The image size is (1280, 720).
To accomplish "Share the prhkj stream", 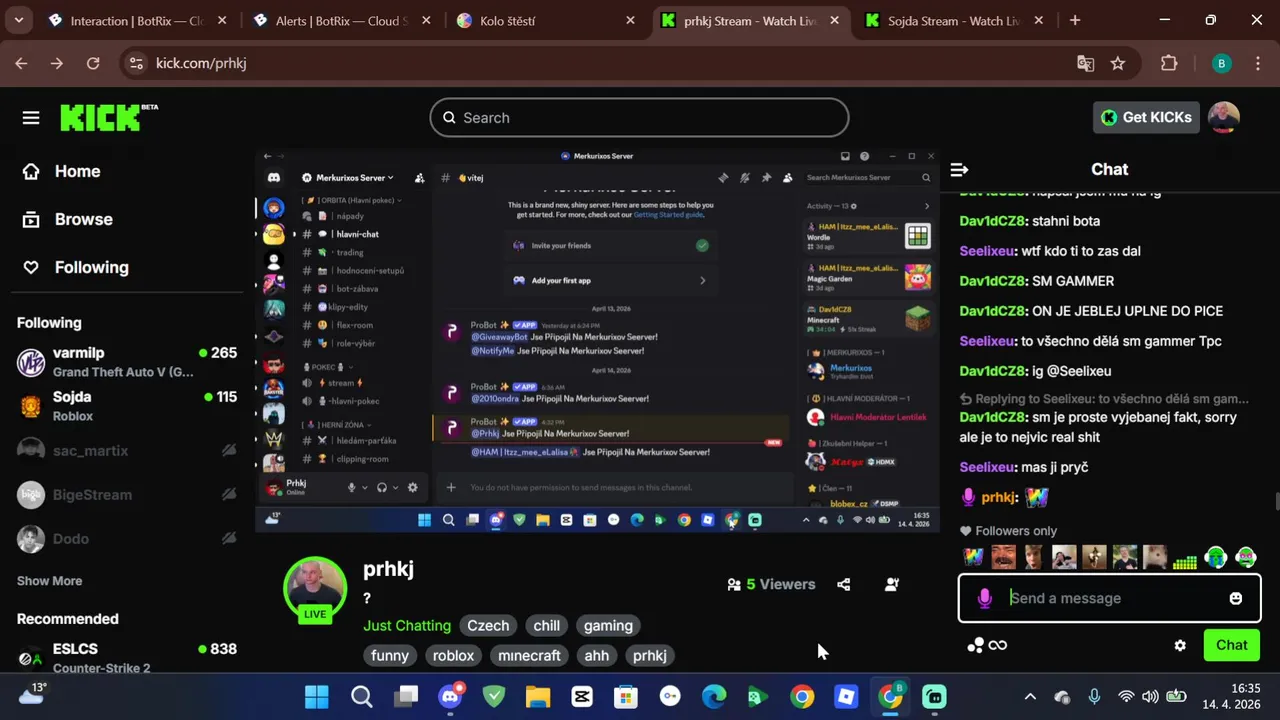I will click(844, 584).
